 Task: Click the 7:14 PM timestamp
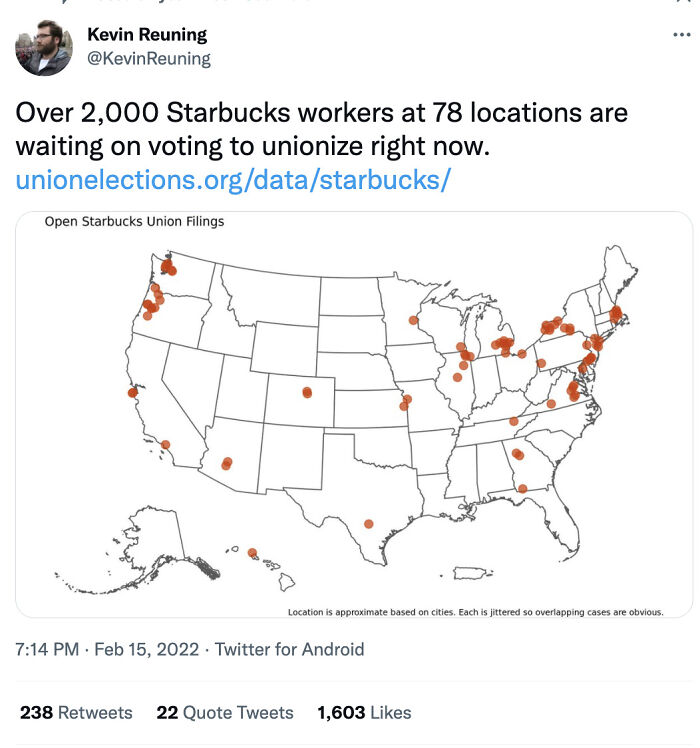[47, 649]
